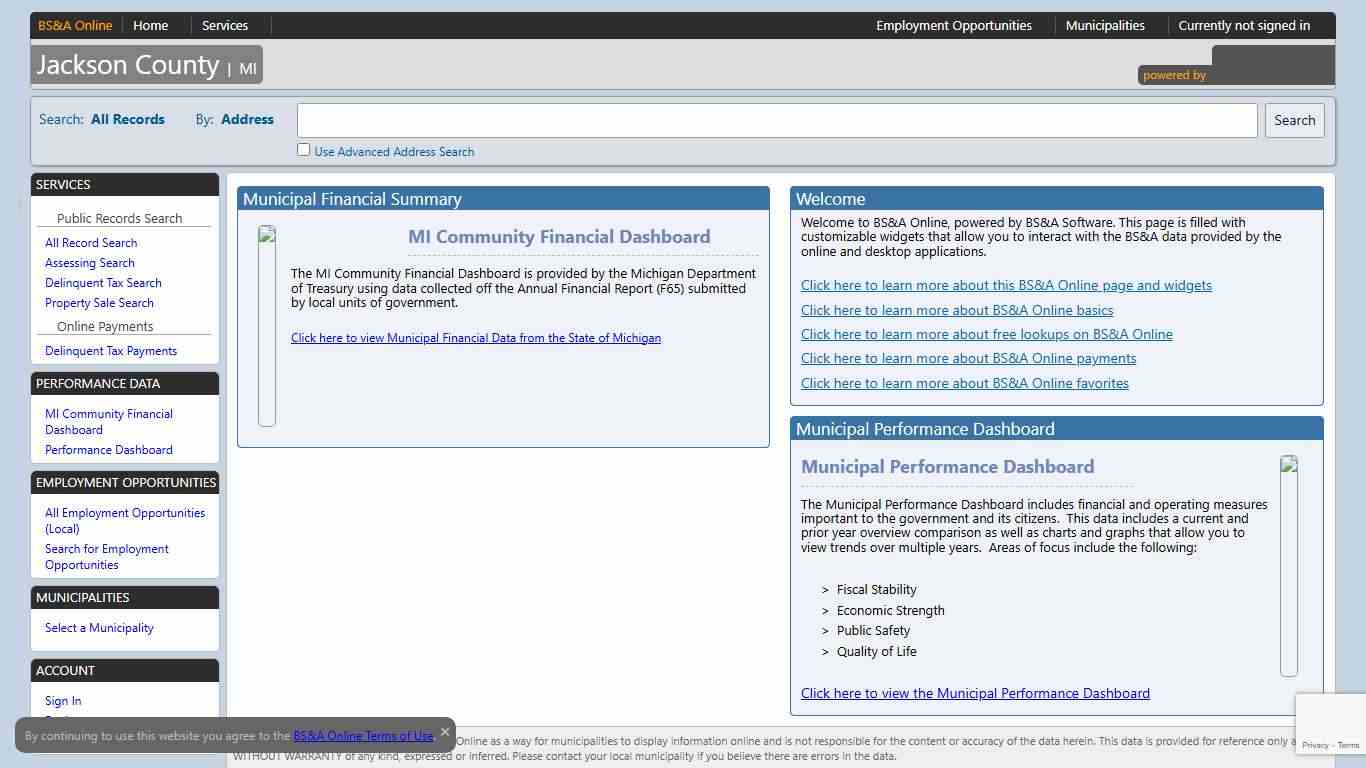
Task: Click the reCAPTCHA badge
Action: 1330,724
